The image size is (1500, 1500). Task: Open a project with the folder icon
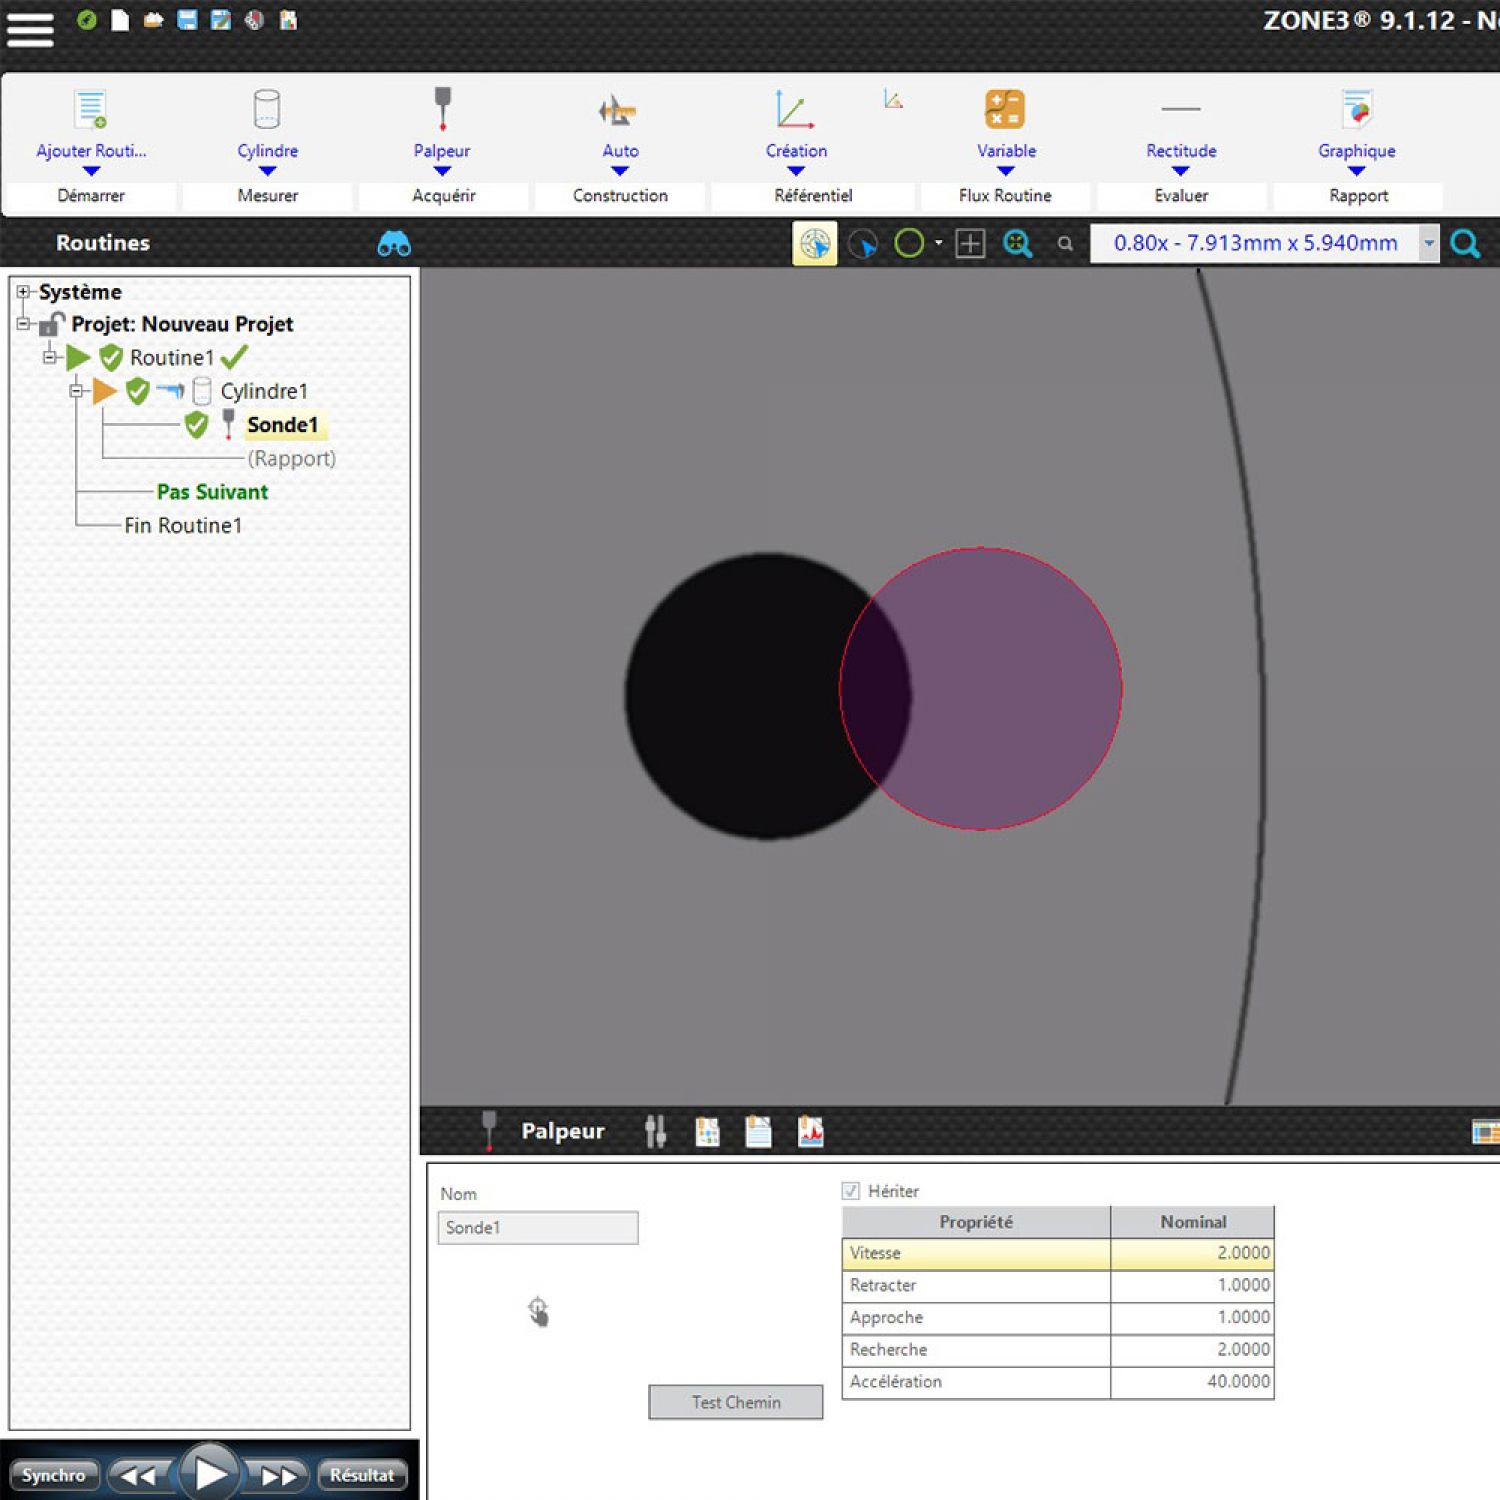click(x=153, y=20)
